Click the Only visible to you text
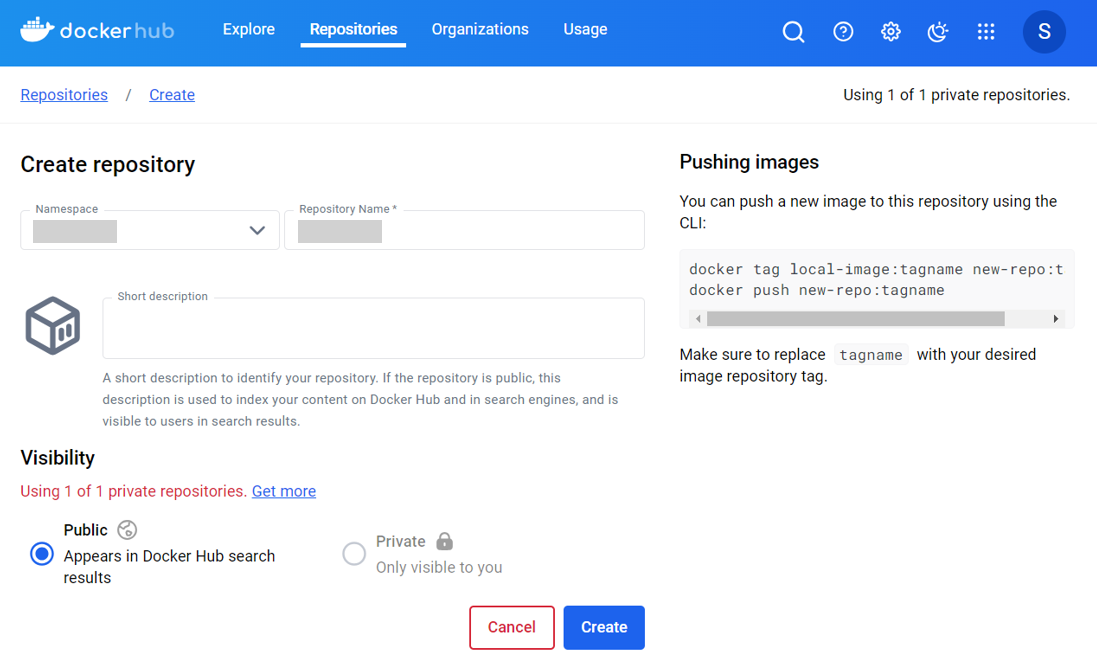Image resolution: width=1097 pixels, height=670 pixels. [439, 567]
